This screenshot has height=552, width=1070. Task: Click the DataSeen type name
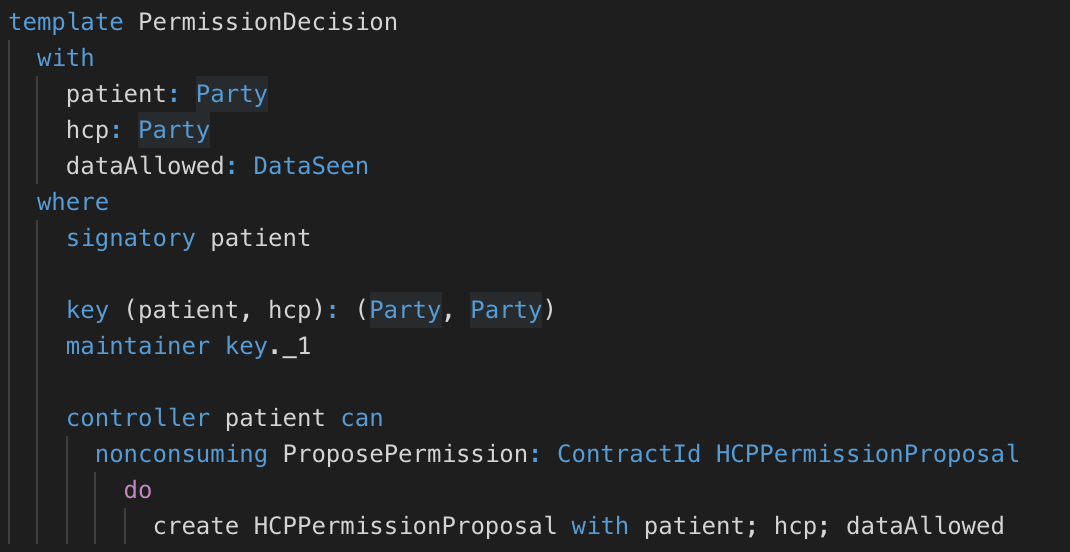(x=311, y=166)
